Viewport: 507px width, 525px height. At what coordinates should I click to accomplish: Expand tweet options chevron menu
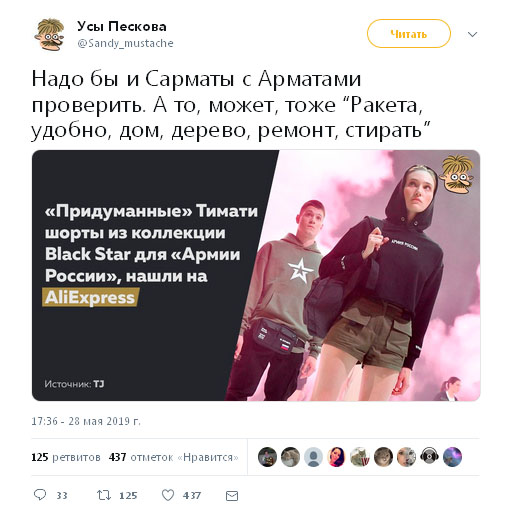click(x=472, y=34)
